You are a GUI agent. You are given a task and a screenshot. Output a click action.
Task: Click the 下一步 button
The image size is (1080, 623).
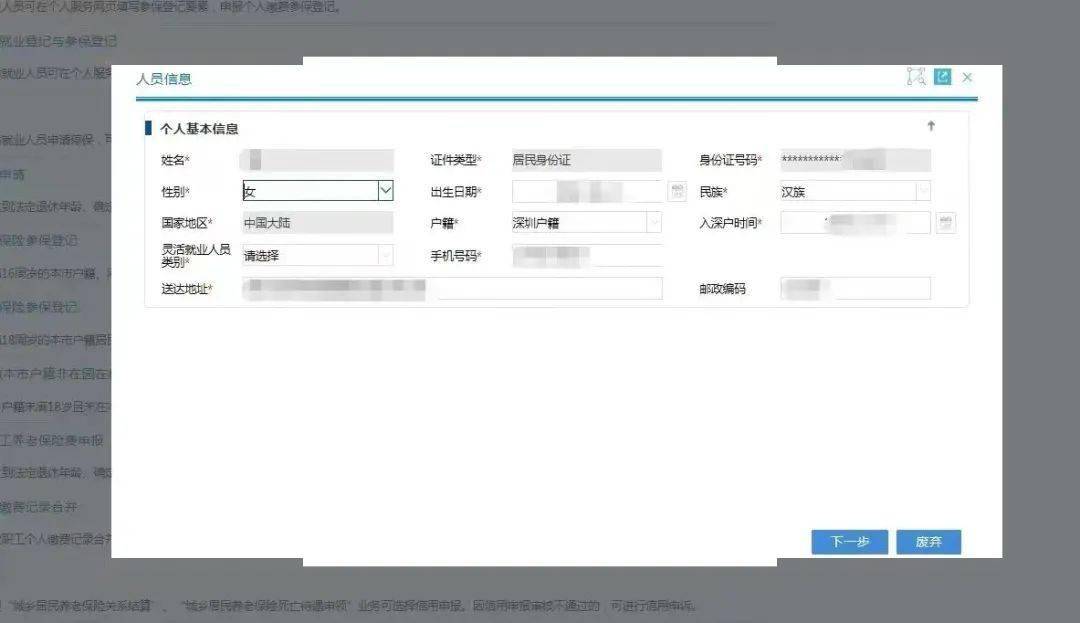(x=848, y=542)
